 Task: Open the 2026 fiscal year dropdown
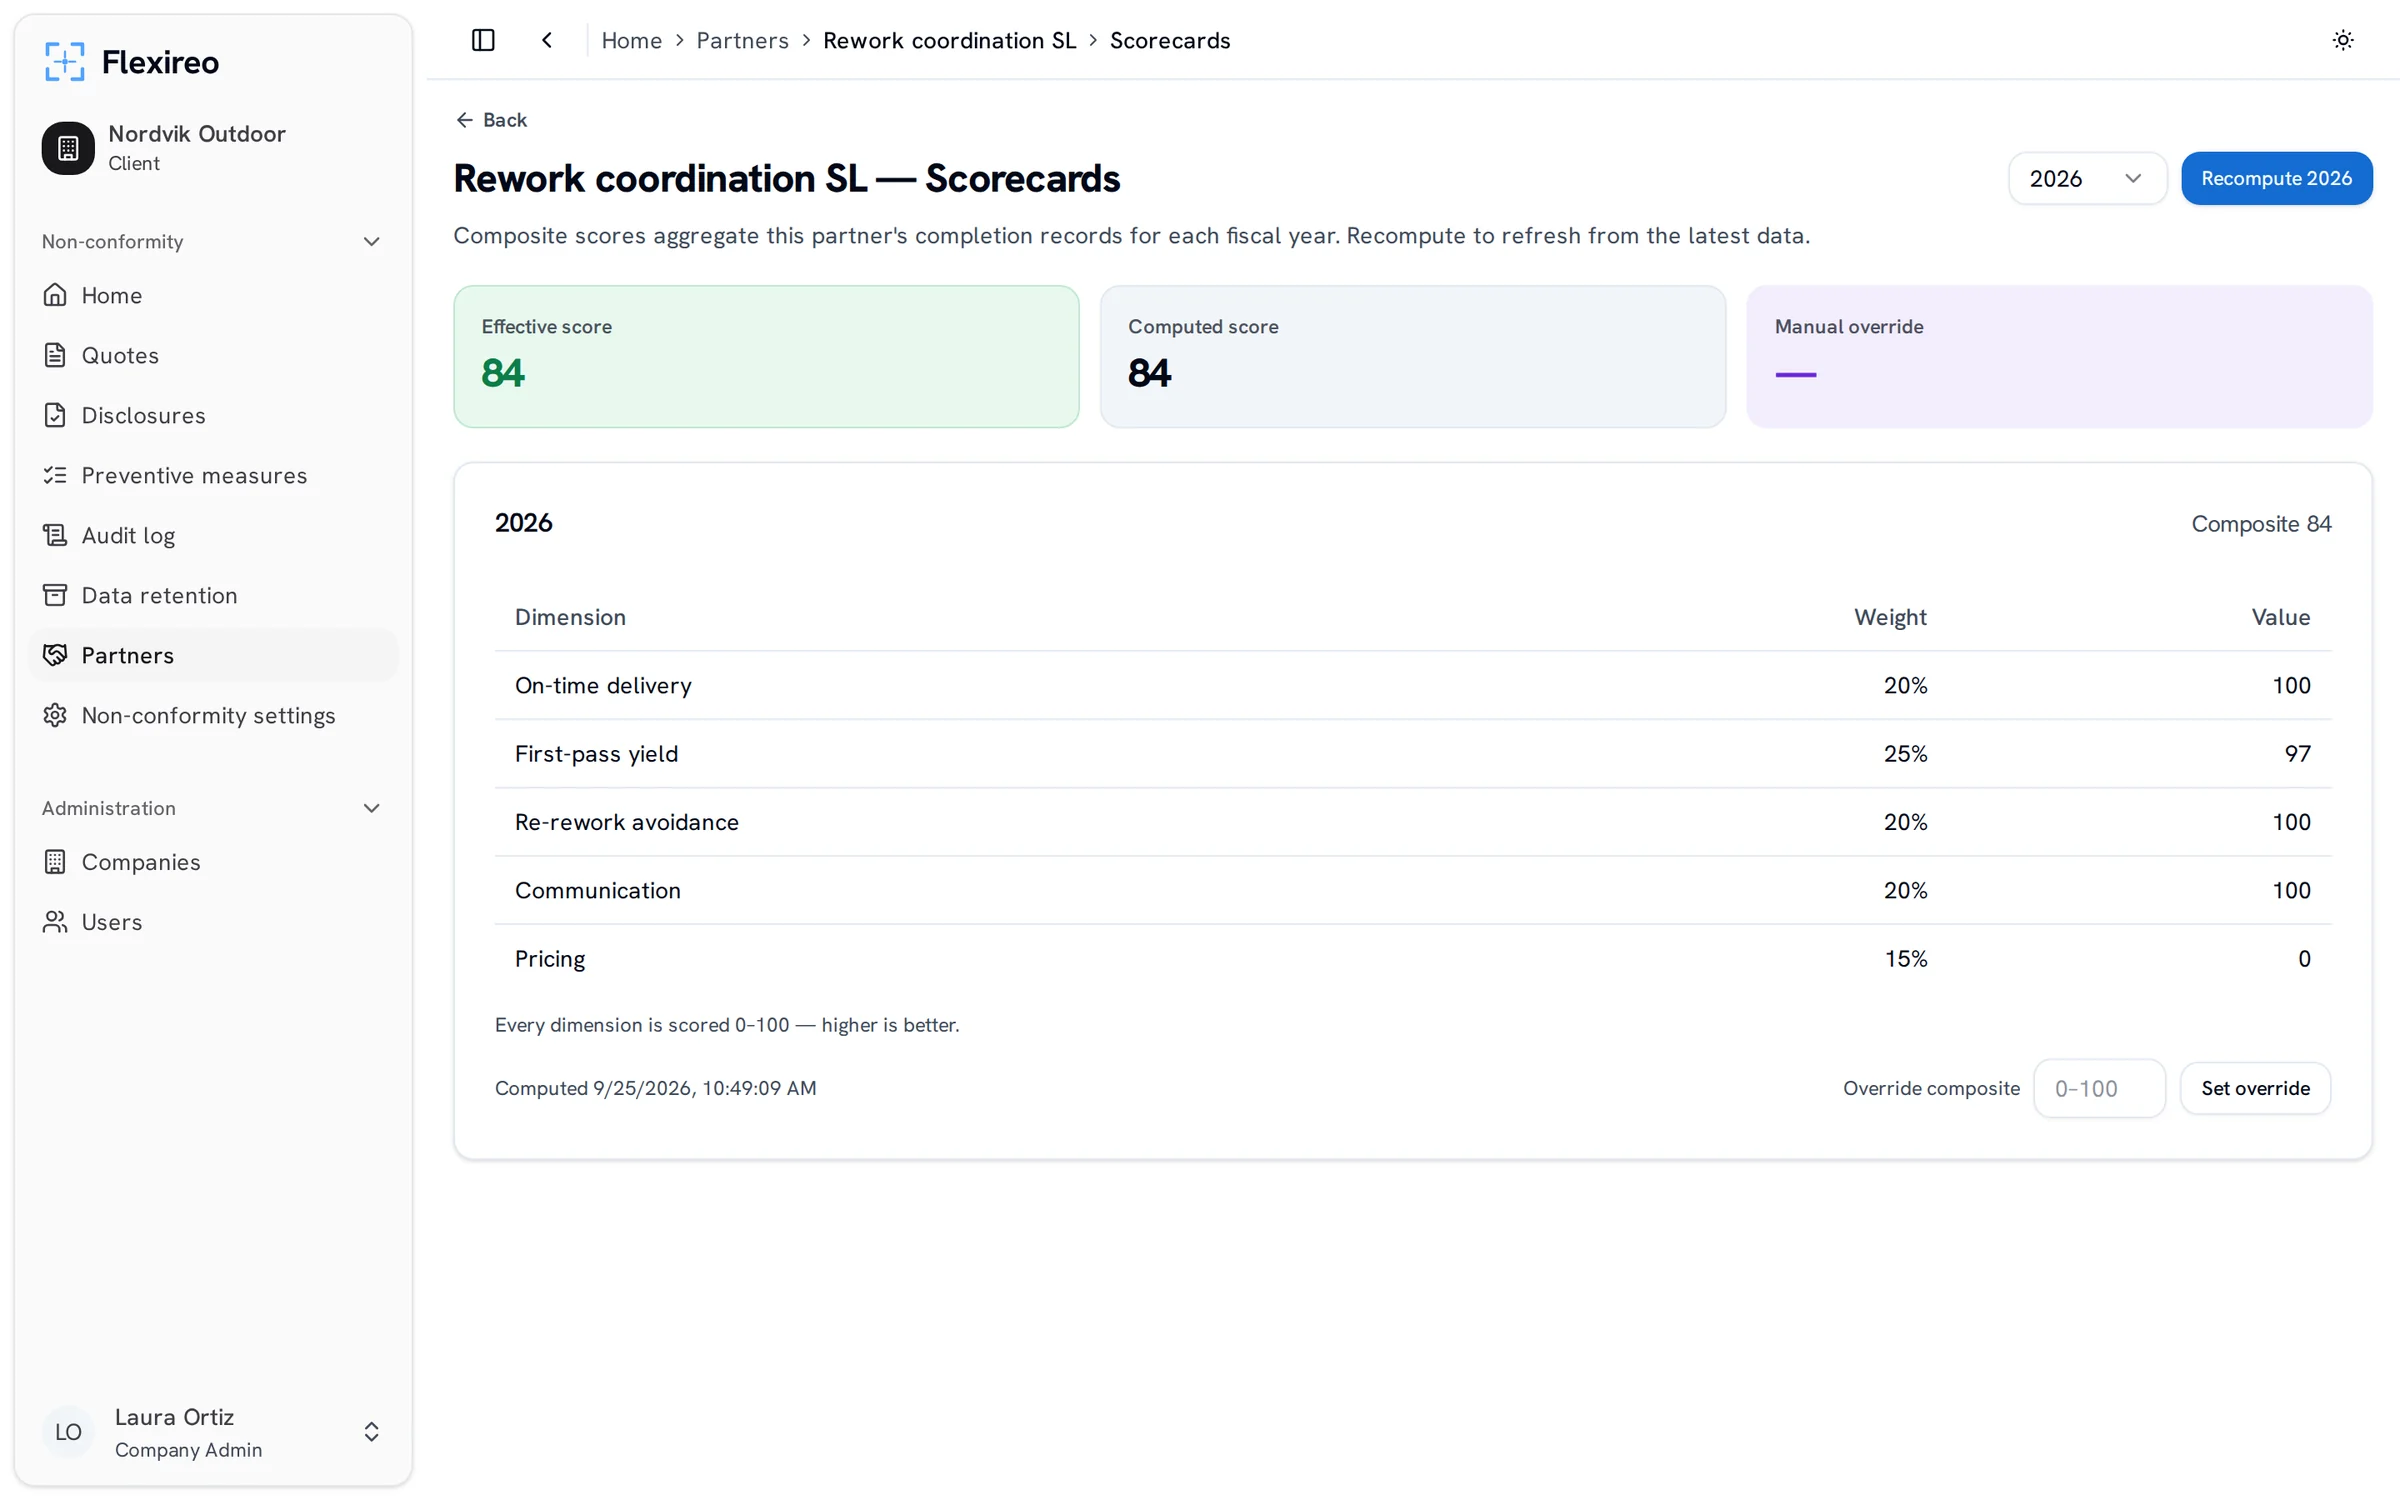coord(2087,178)
